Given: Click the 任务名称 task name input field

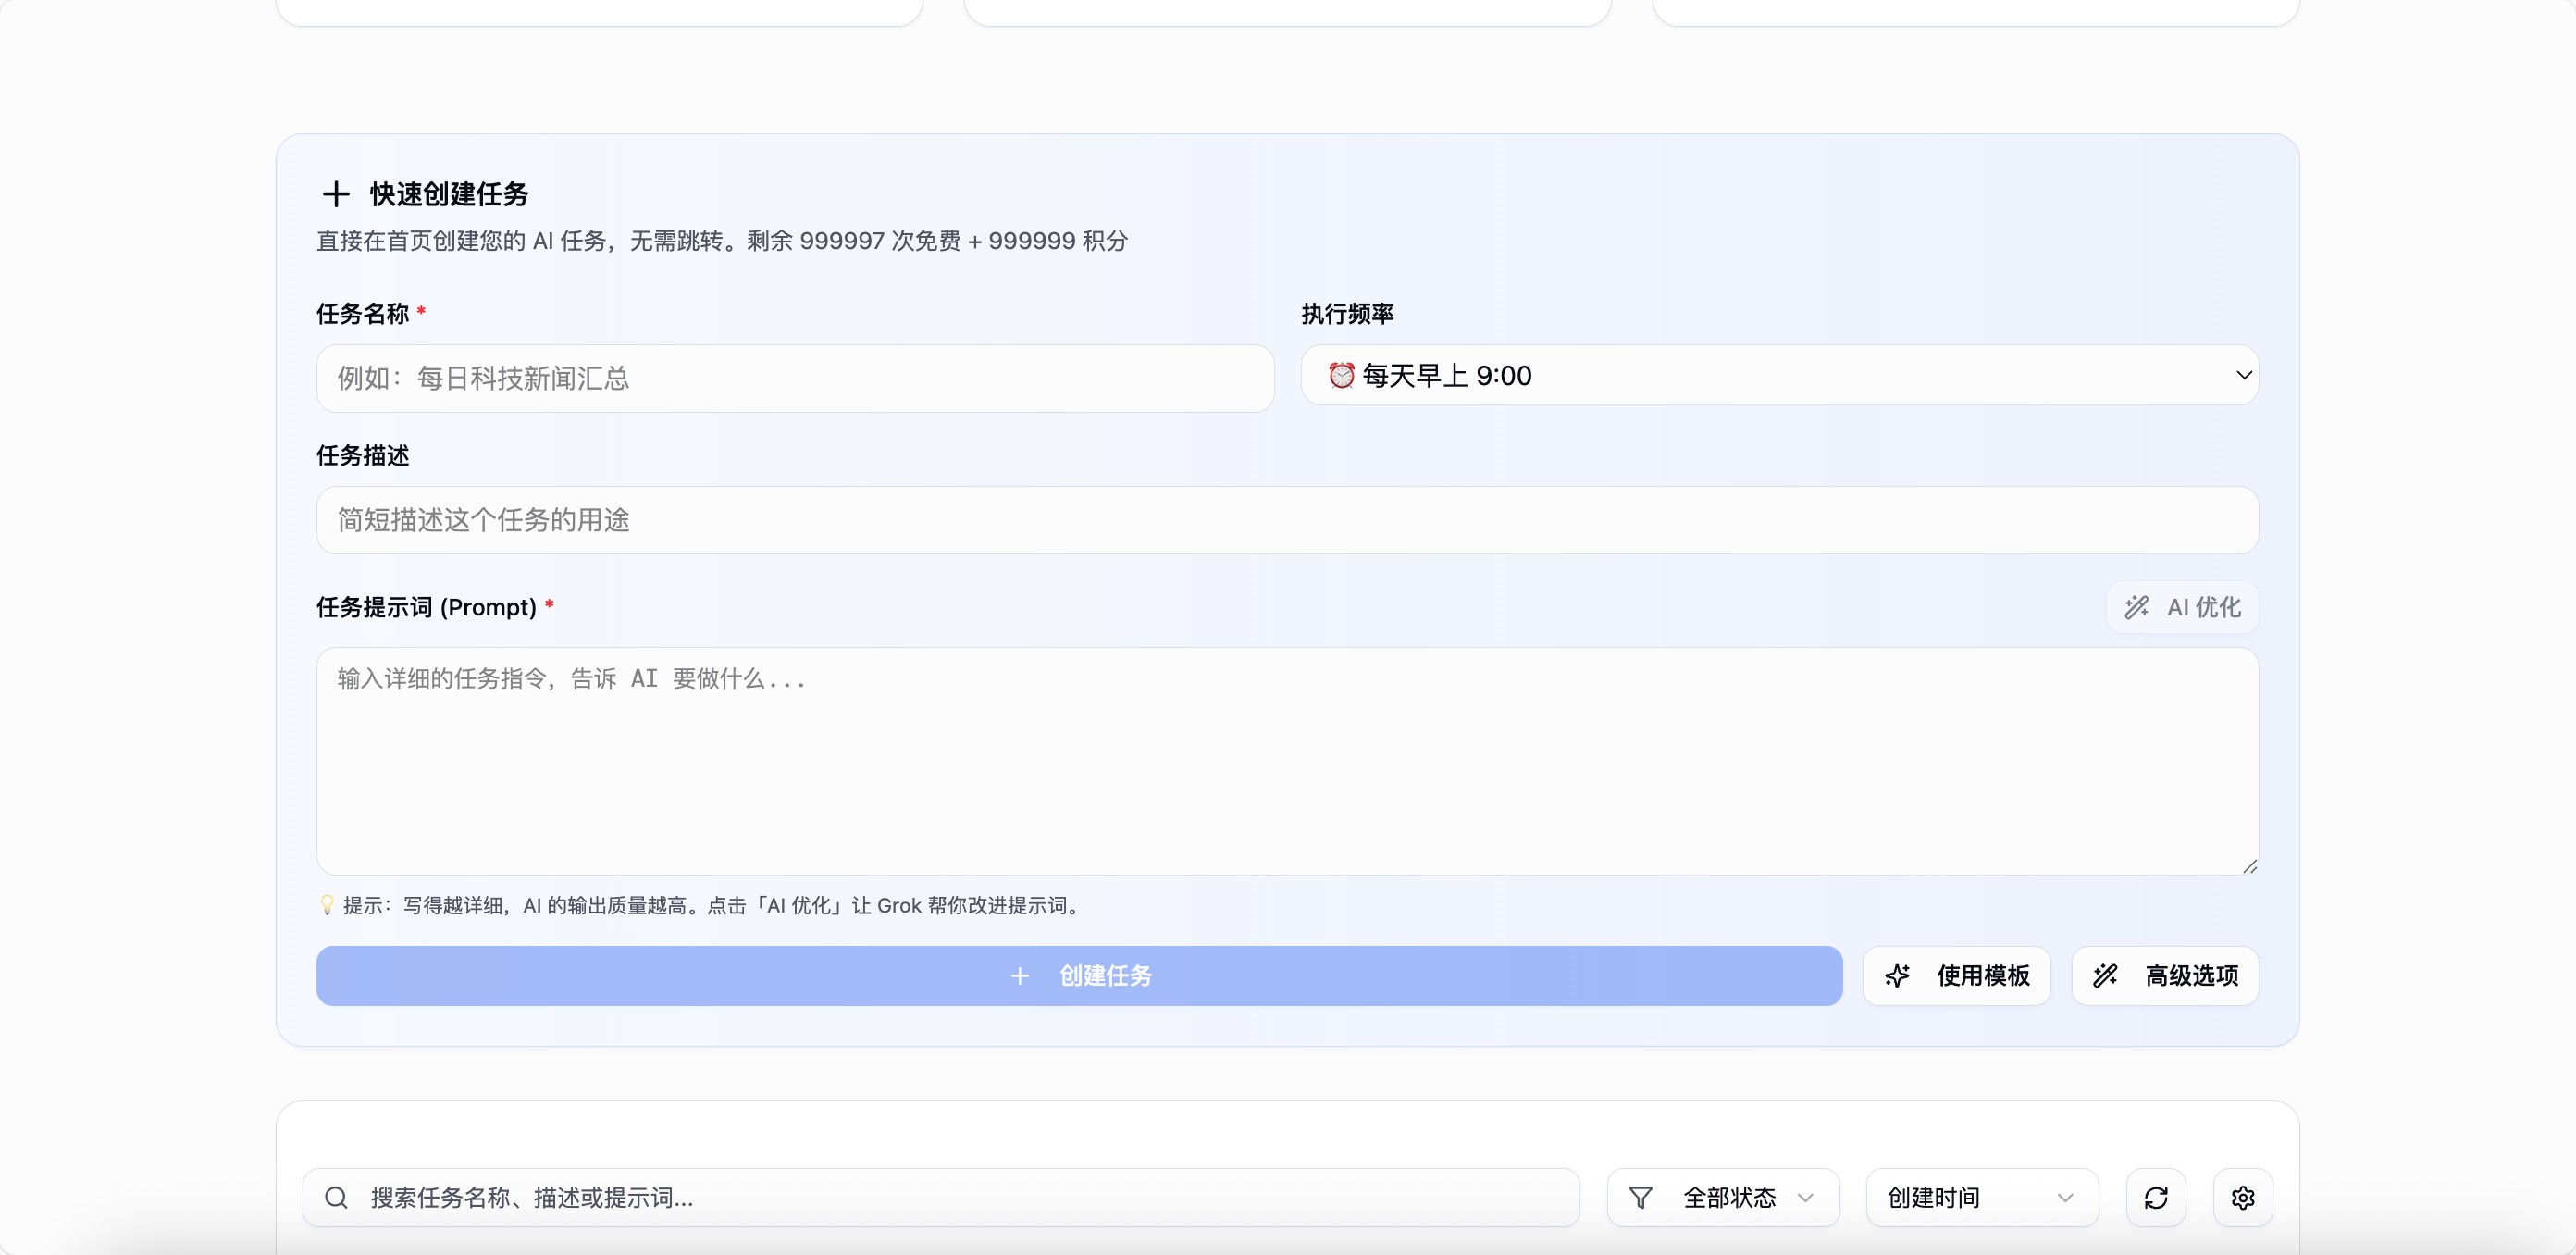Looking at the screenshot, I should pyautogui.click(x=794, y=378).
